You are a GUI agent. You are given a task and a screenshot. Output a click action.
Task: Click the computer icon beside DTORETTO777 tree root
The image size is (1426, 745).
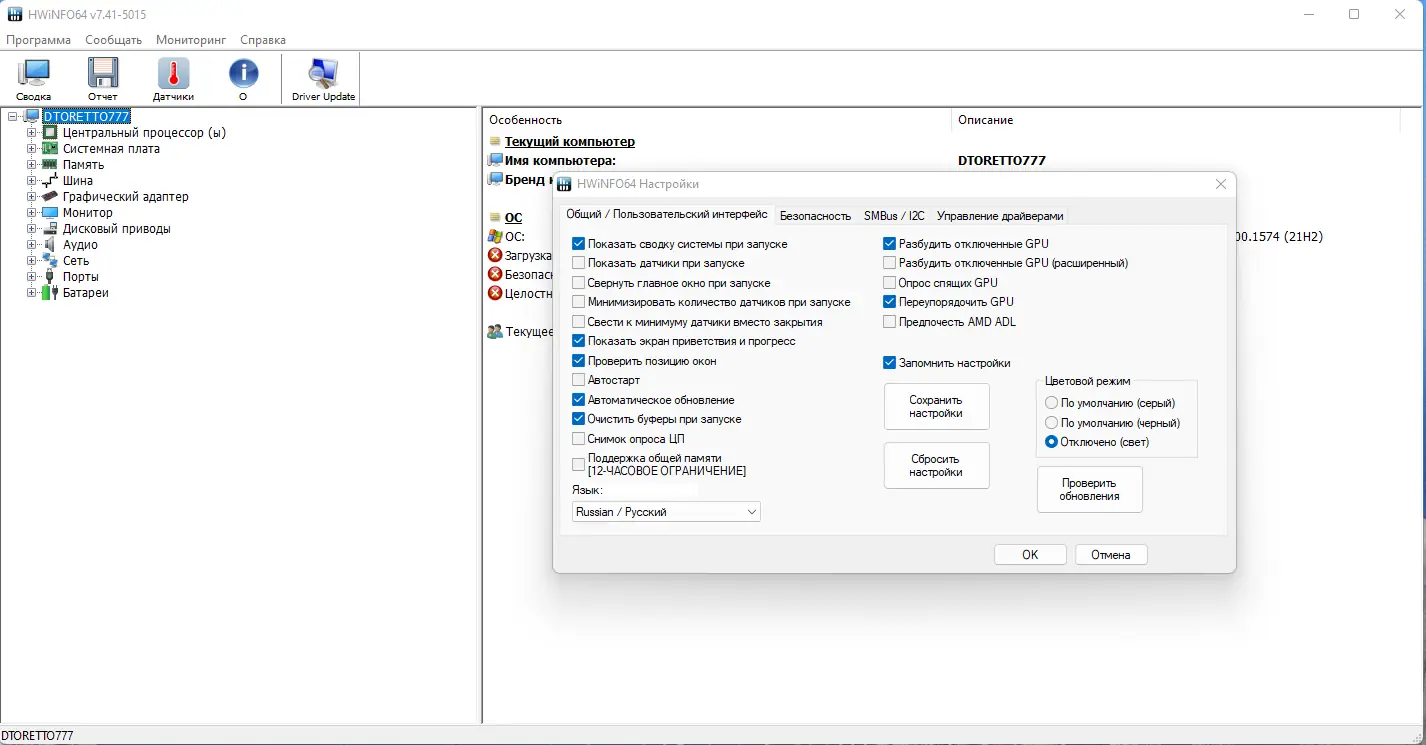(x=32, y=117)
